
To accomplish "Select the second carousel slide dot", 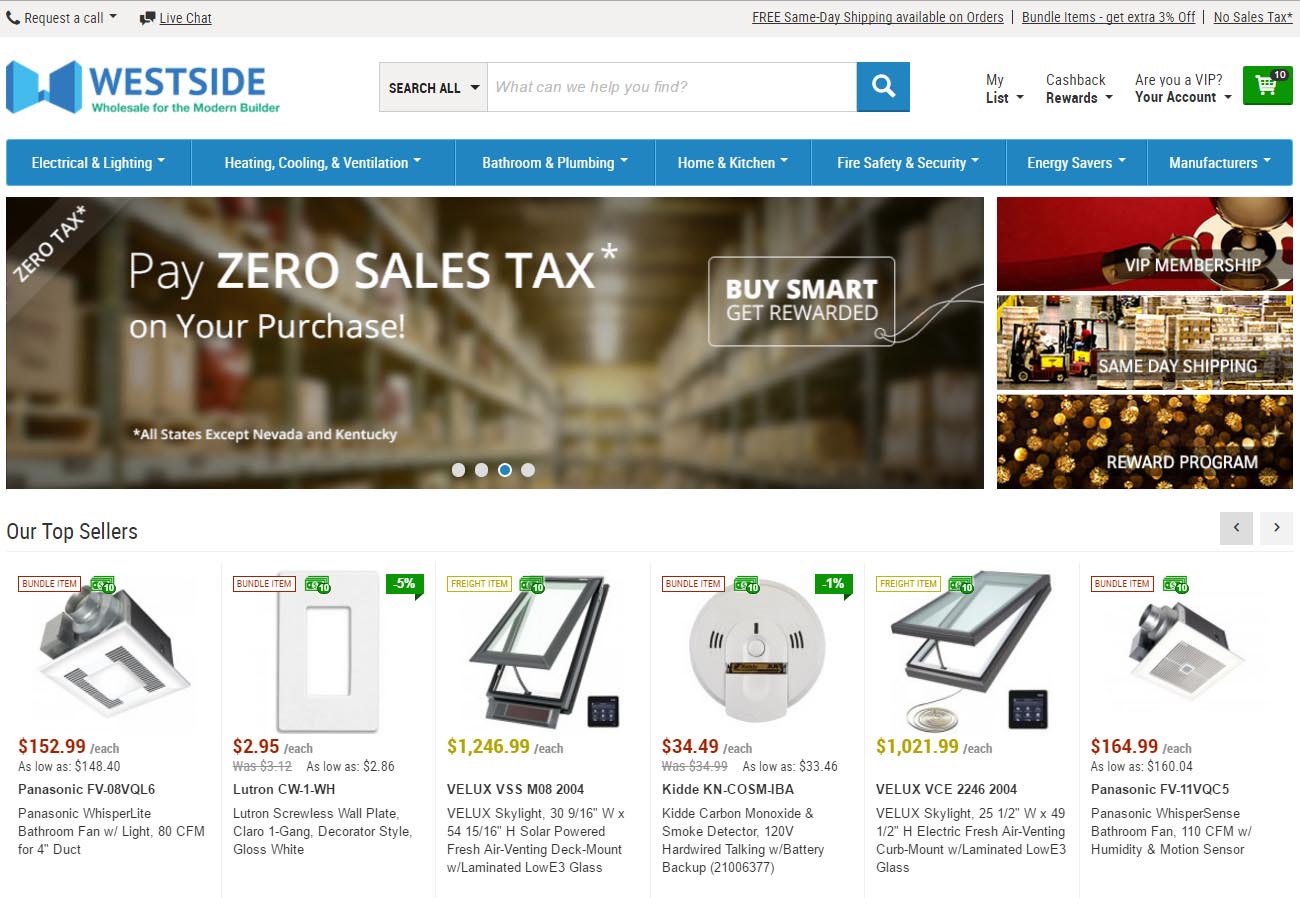I will pos(481,470).
